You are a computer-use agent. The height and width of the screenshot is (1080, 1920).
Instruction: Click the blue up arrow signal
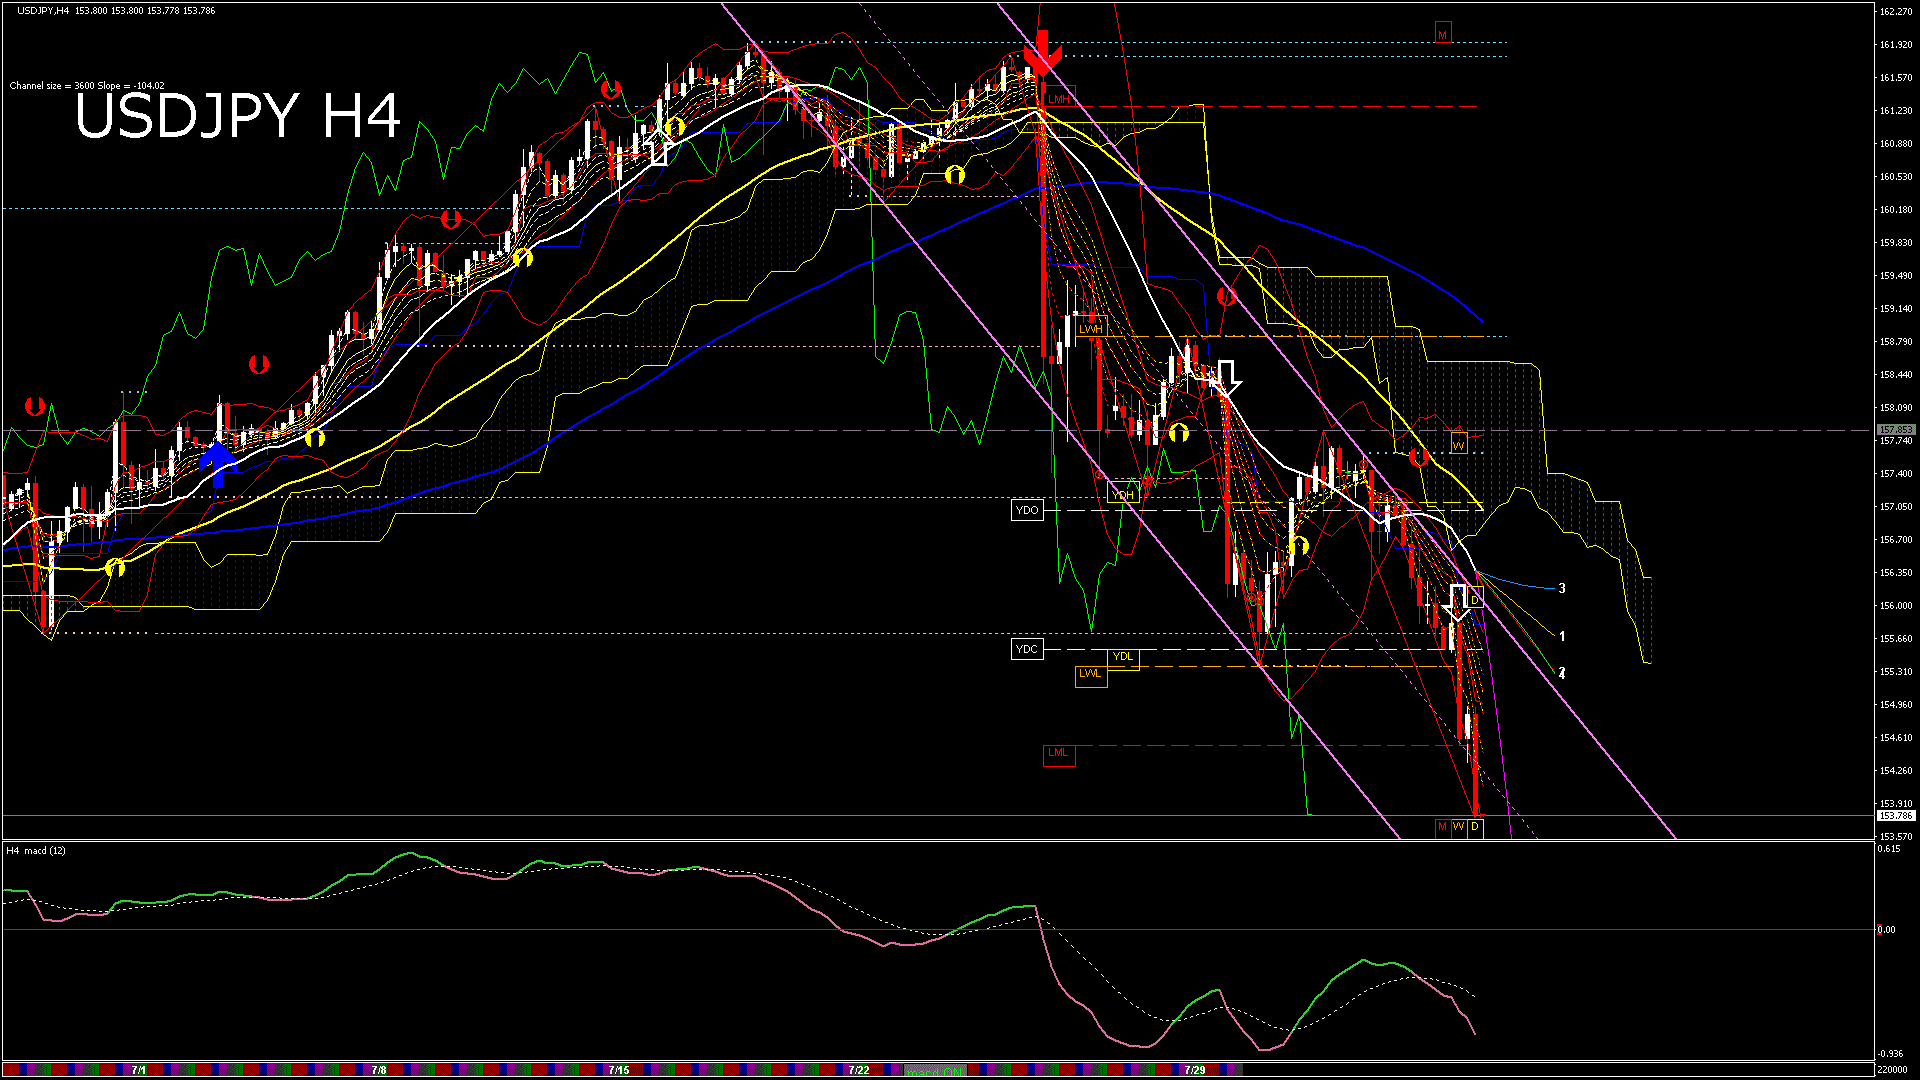coord(217,464)
